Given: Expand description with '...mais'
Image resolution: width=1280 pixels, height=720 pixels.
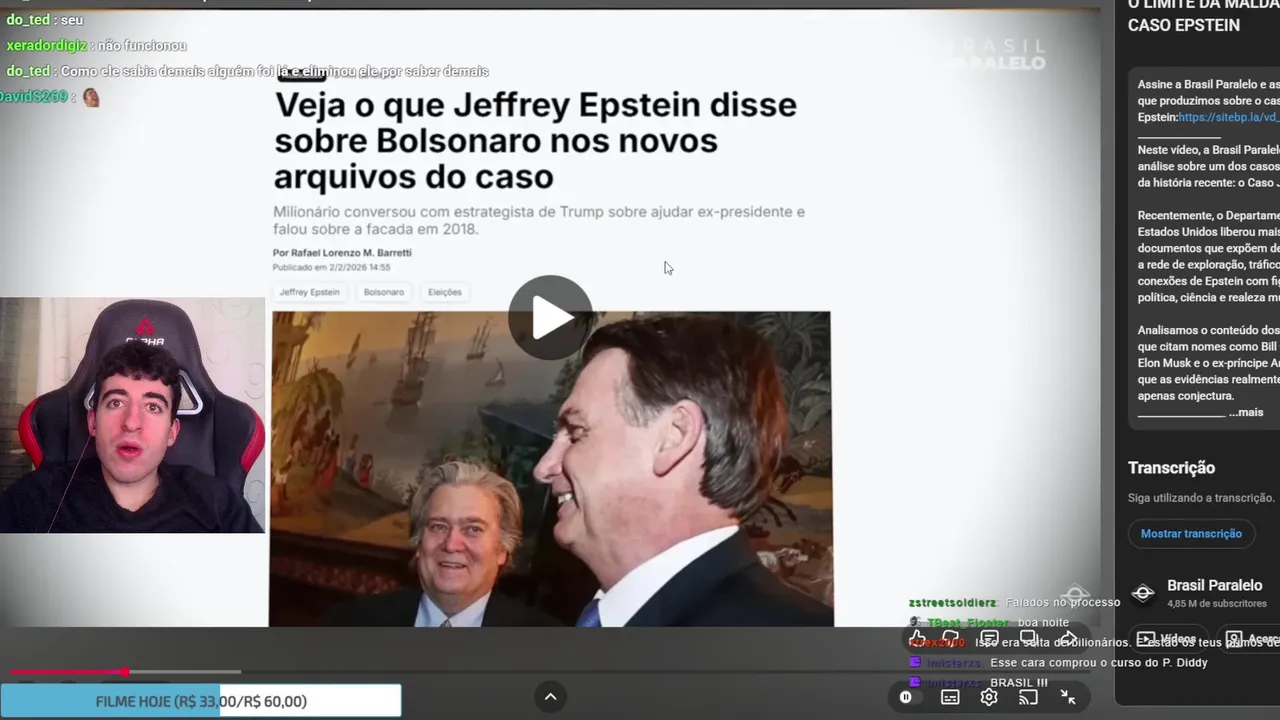Looking at the screenshot, I should click(1246, 412).
